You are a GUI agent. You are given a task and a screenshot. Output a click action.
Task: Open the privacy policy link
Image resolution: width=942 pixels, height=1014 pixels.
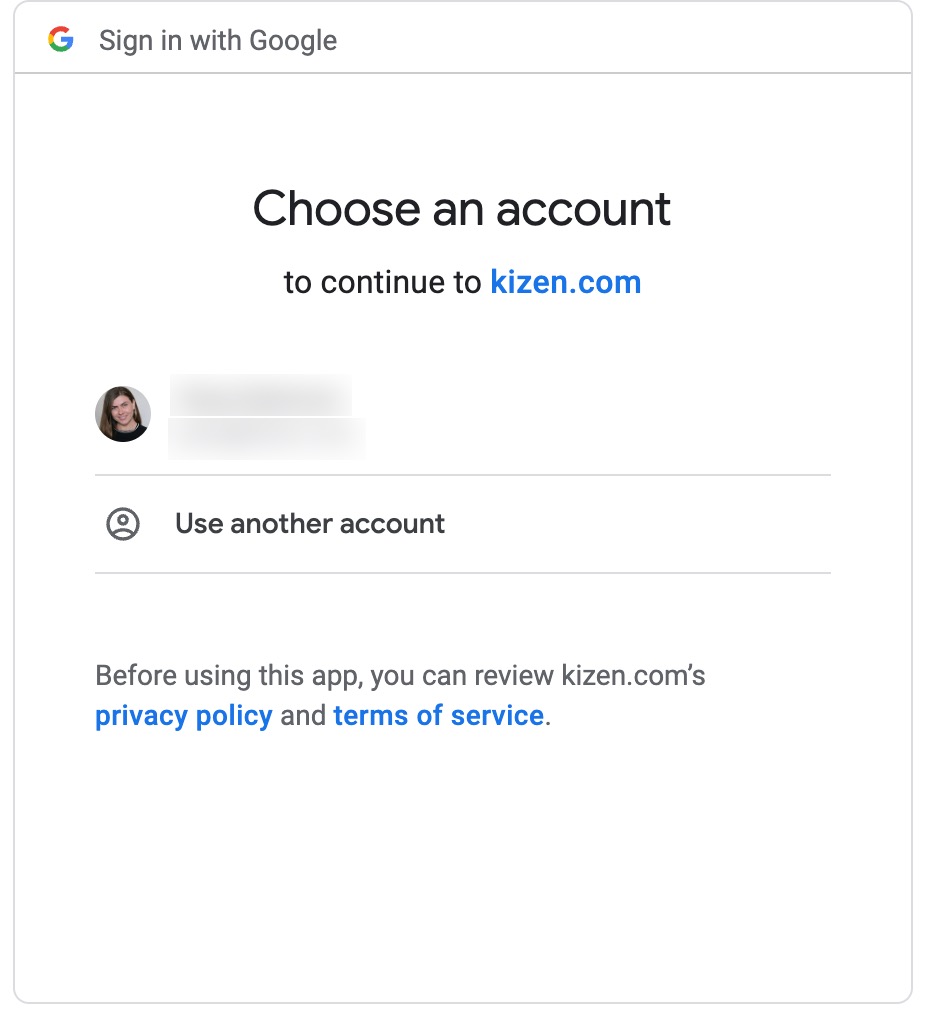pyautogui.click(x=183, y=716)
